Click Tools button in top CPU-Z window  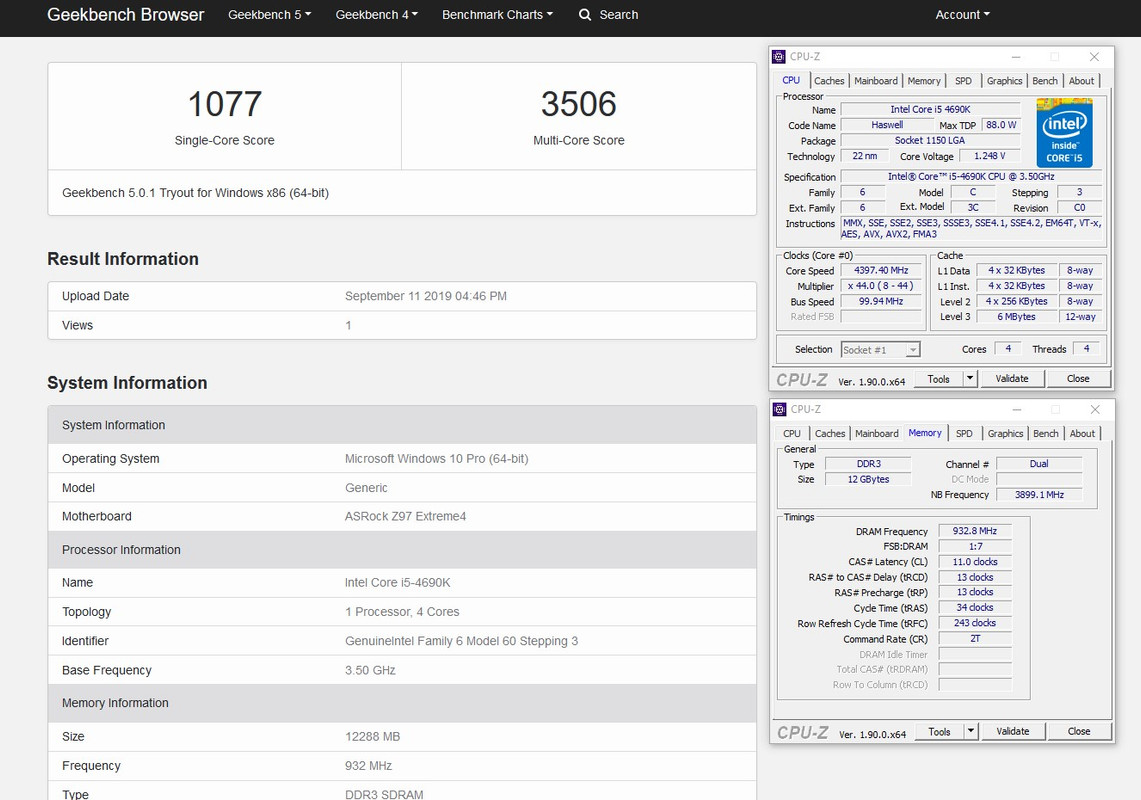pyautogui.click(x=938, y=379)
